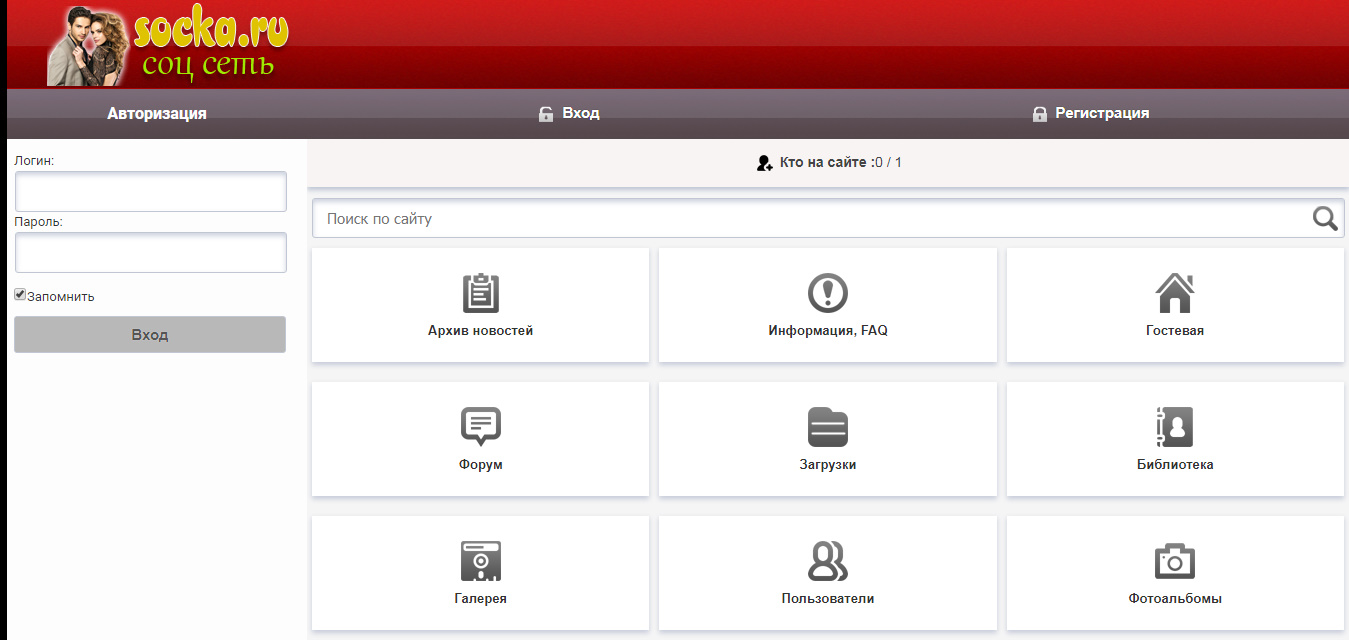Focus the Пароль input field
The image size is (1349, 640).
tap(151, 253)
